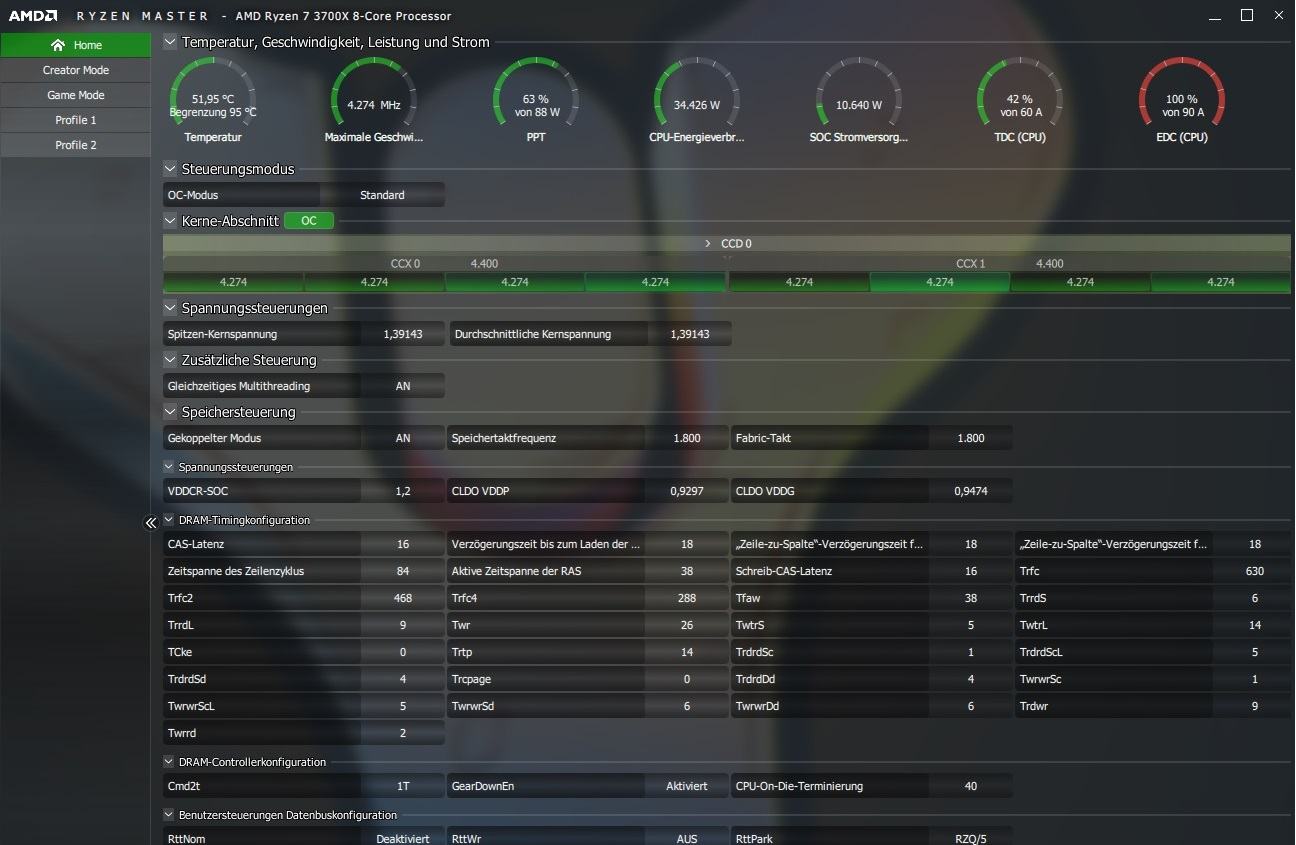Collapse the Spannungssteuerungen section near Spitzen-Kernspannung
This screenshot has height=845, width=1296.
point(170,308)
